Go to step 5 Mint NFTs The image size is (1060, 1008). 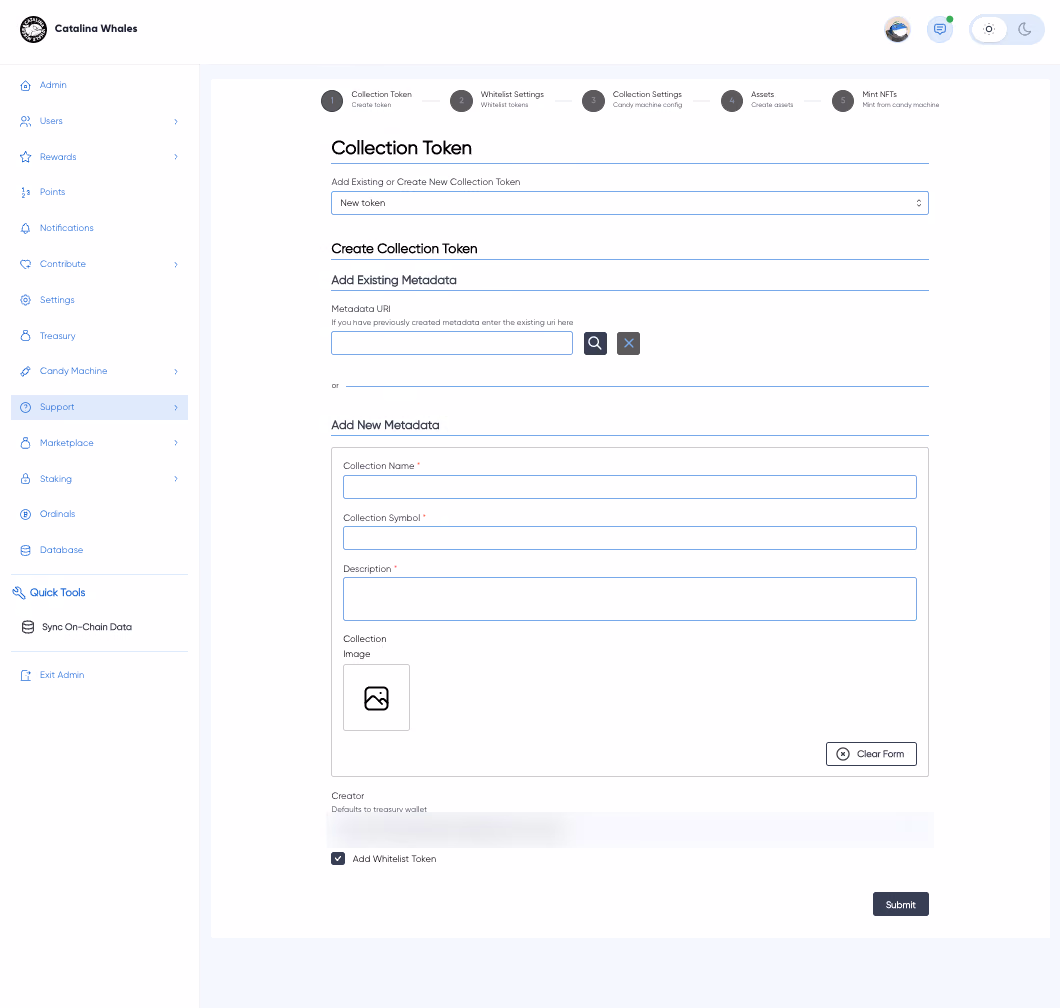pyautogui.click(x=886, y=100)
